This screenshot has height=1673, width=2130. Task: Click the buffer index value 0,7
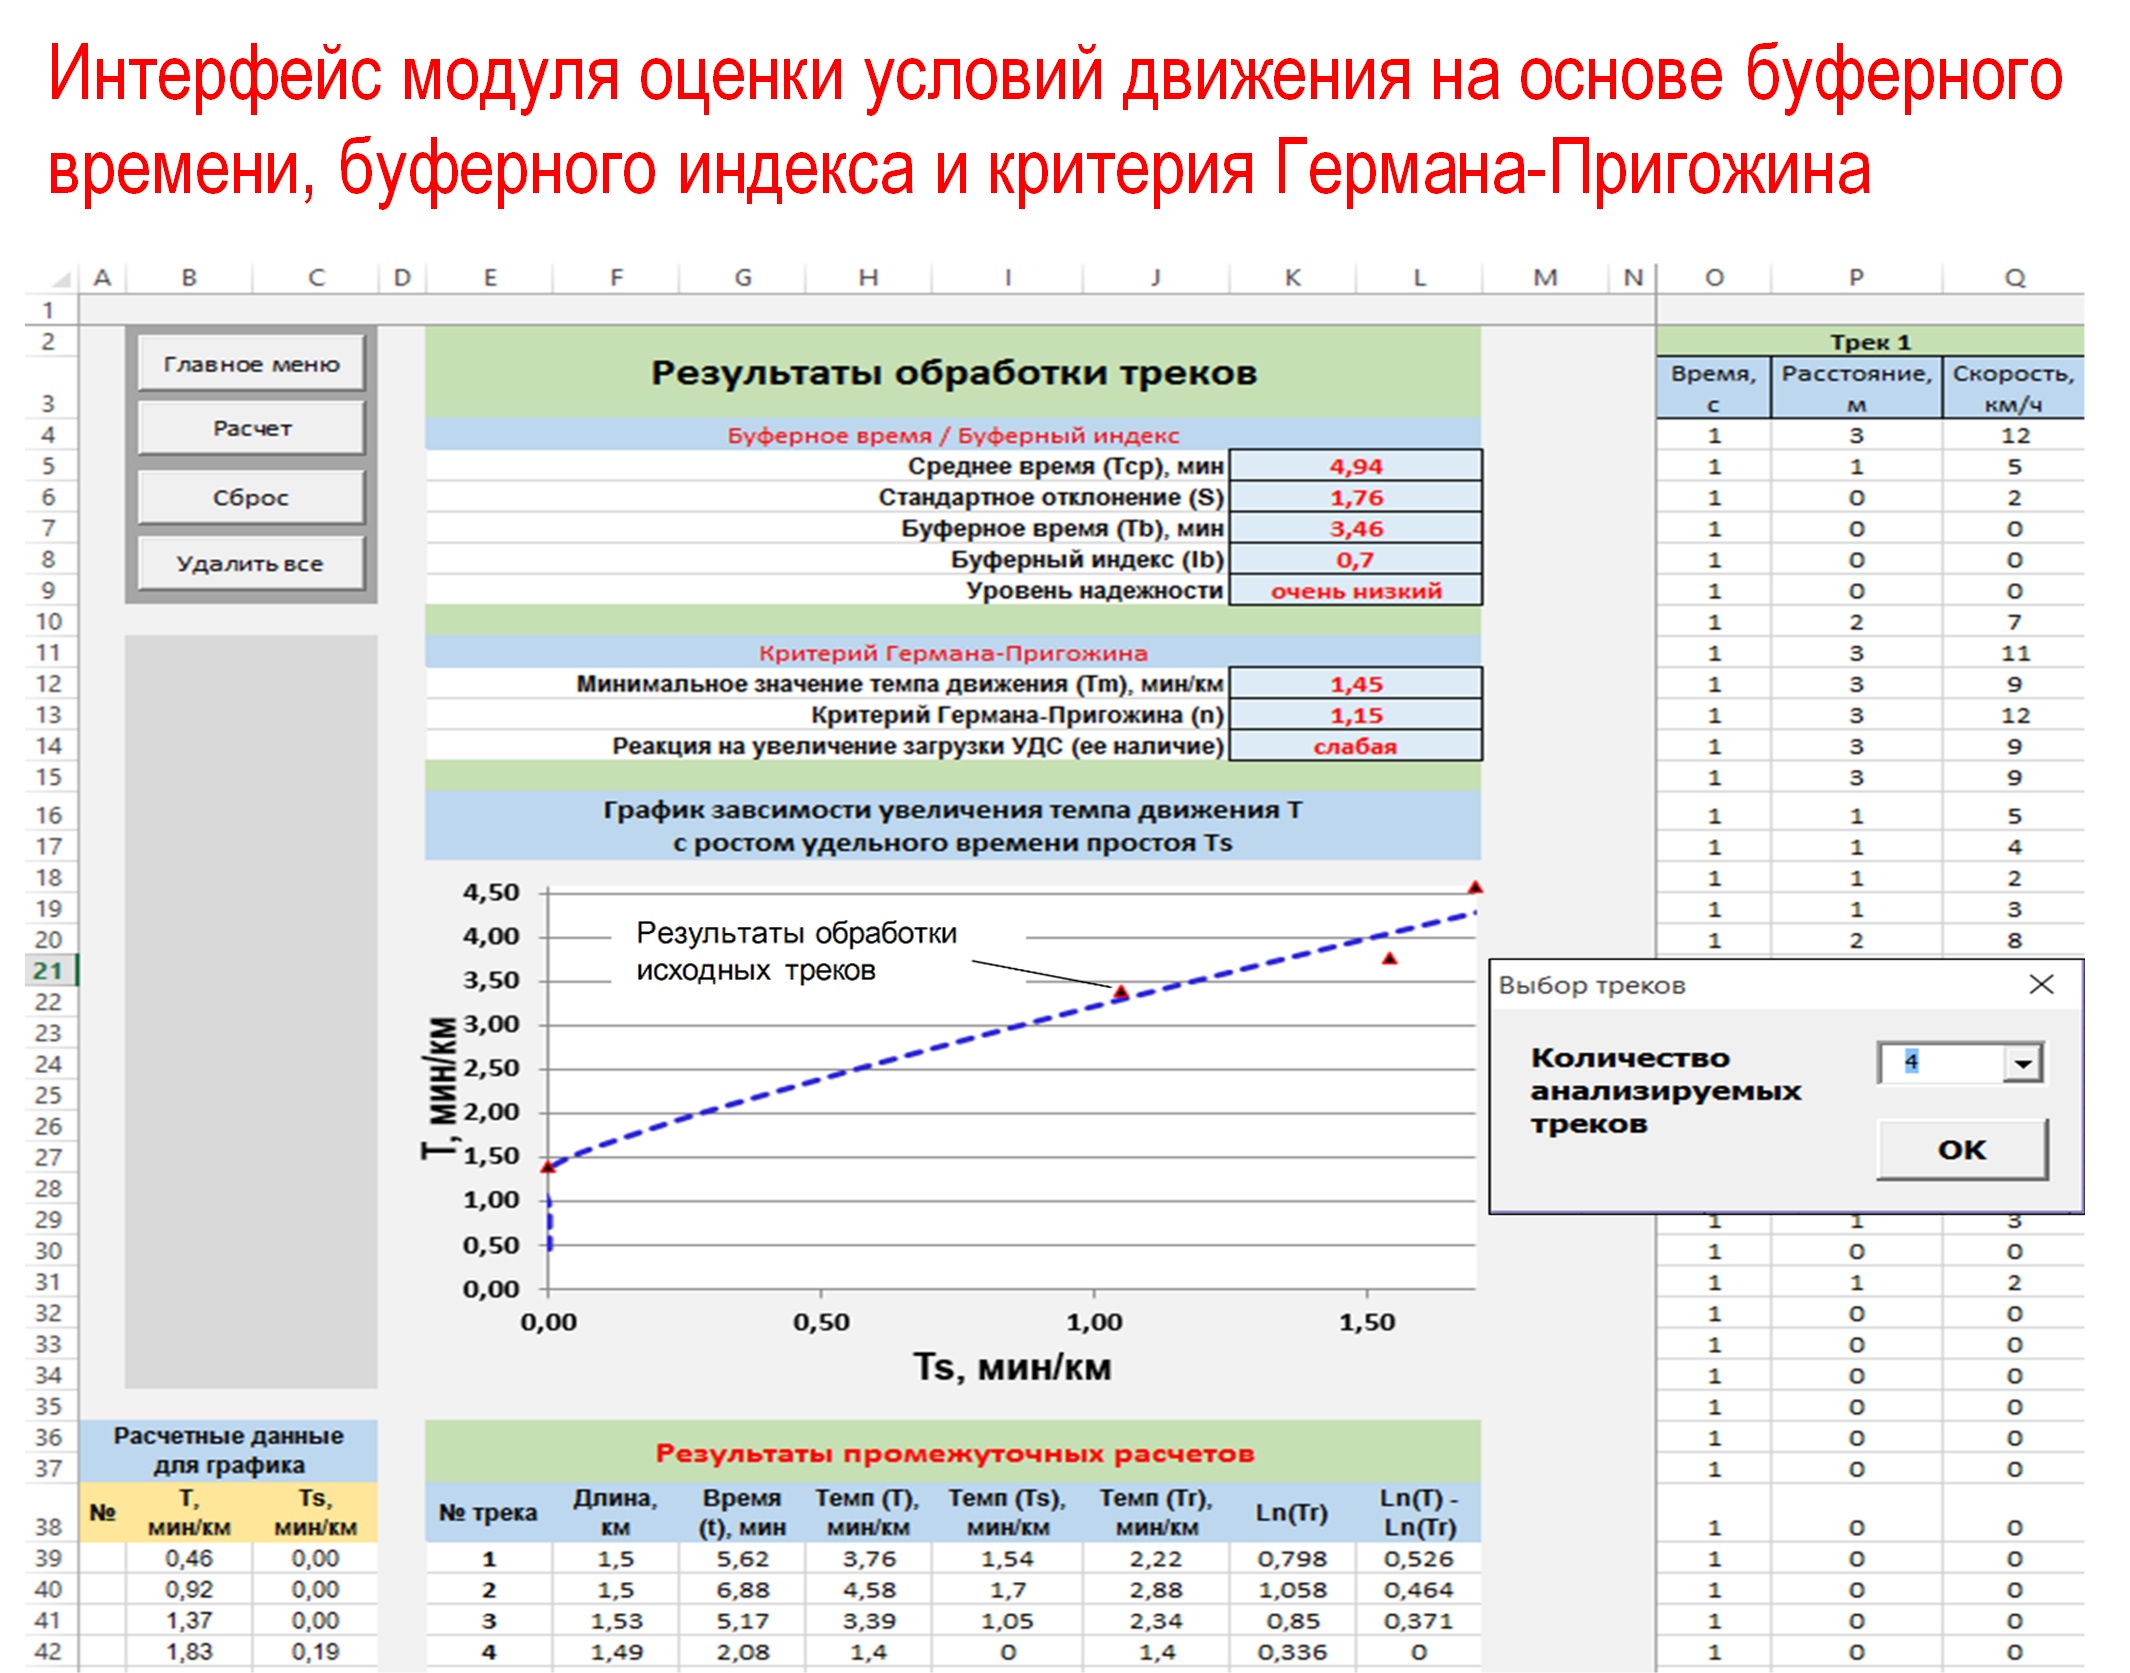[1355, 559]
